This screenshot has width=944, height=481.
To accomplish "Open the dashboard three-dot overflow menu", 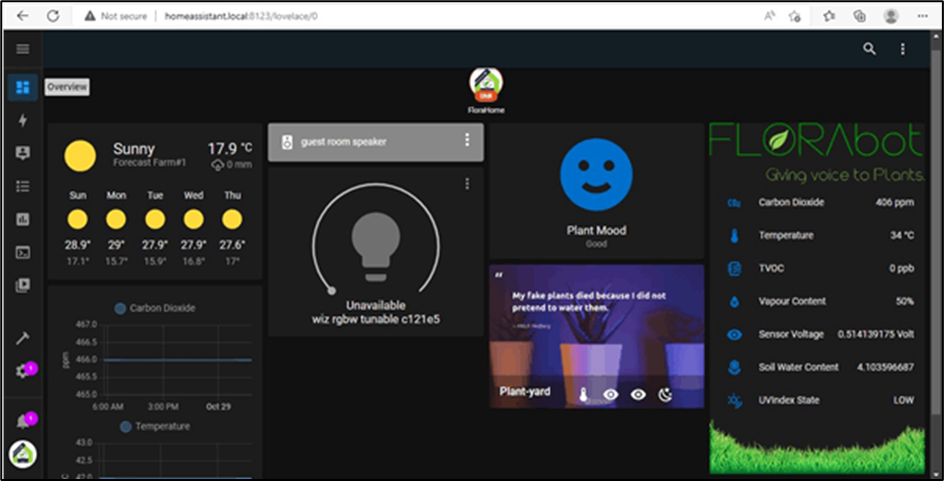I will coord(902,49).
